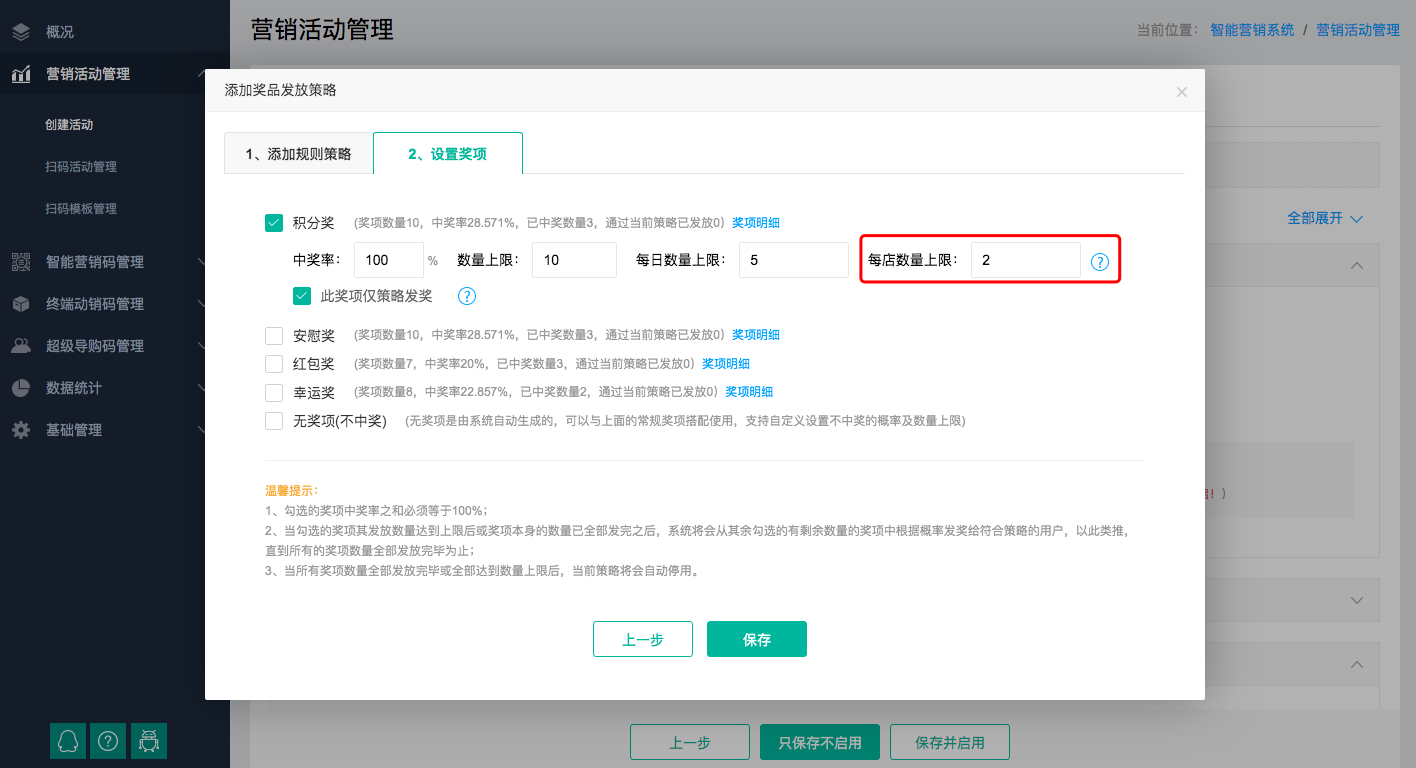Click the pie chart icon beside 数据统计

coord(21,388)
